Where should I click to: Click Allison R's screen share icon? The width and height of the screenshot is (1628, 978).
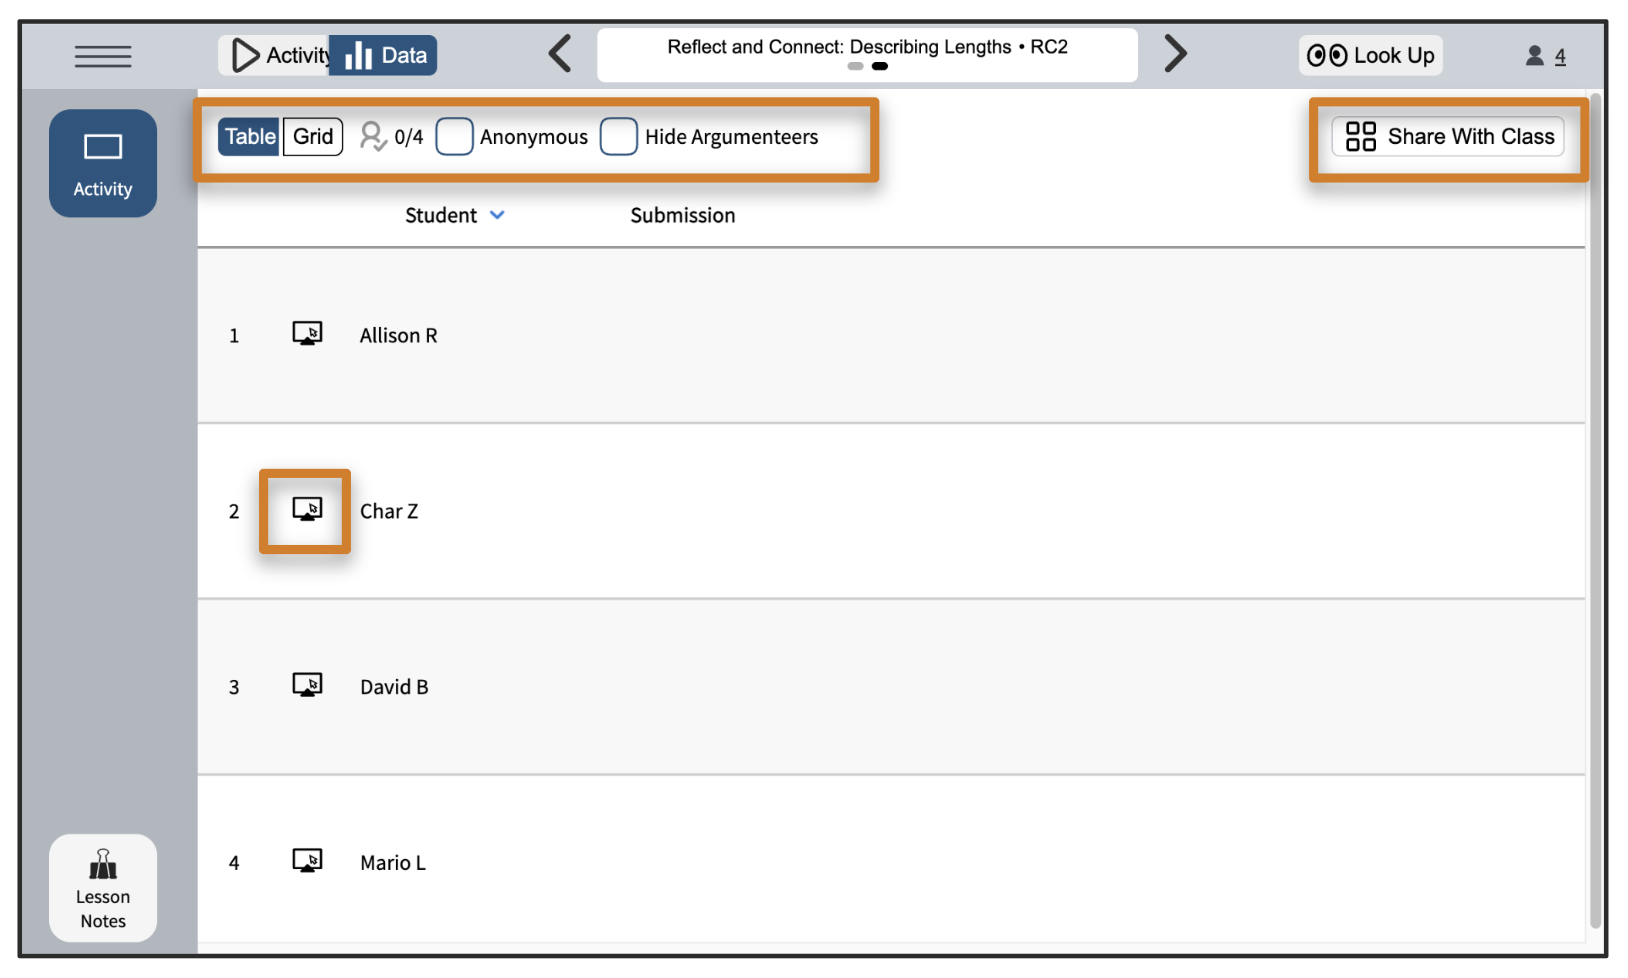point(307,333)
